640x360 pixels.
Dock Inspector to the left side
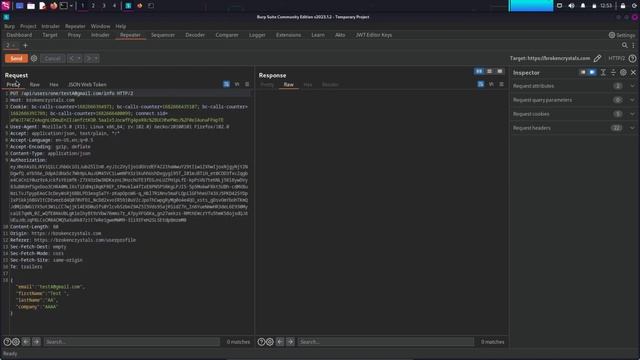[x=582, y=72]
